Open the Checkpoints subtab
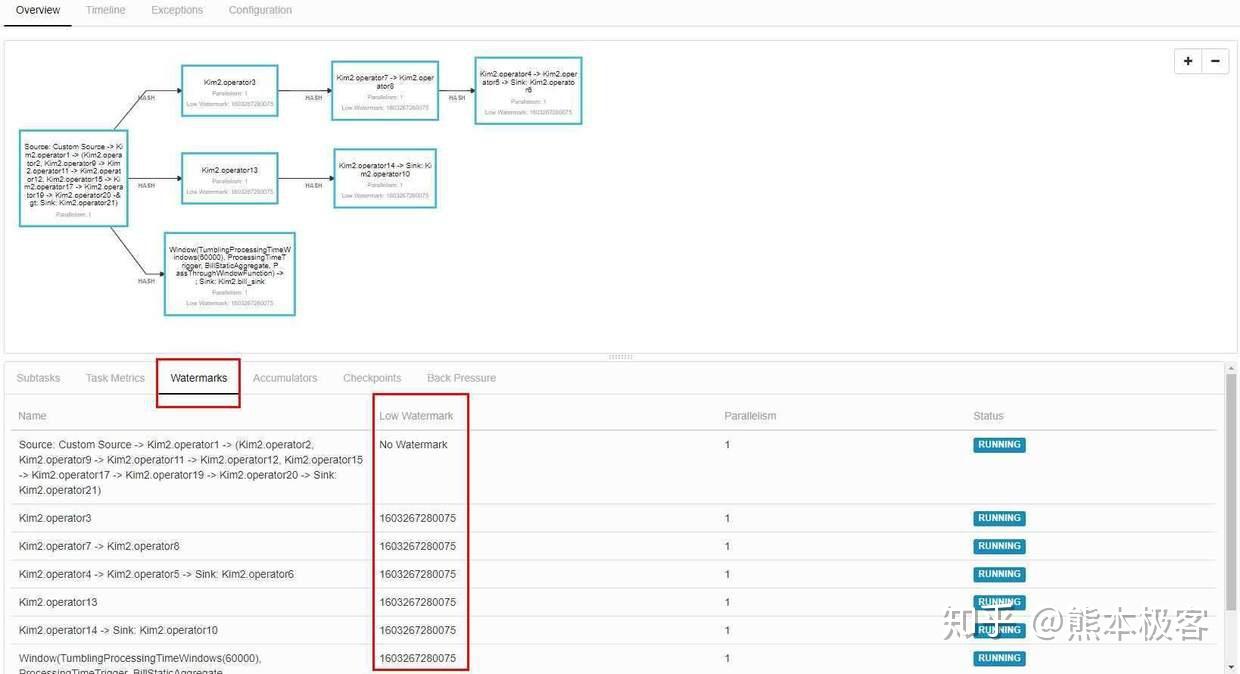Image resolution: width=1240 pixels, height=674 pixels. [x=371, y=378]
